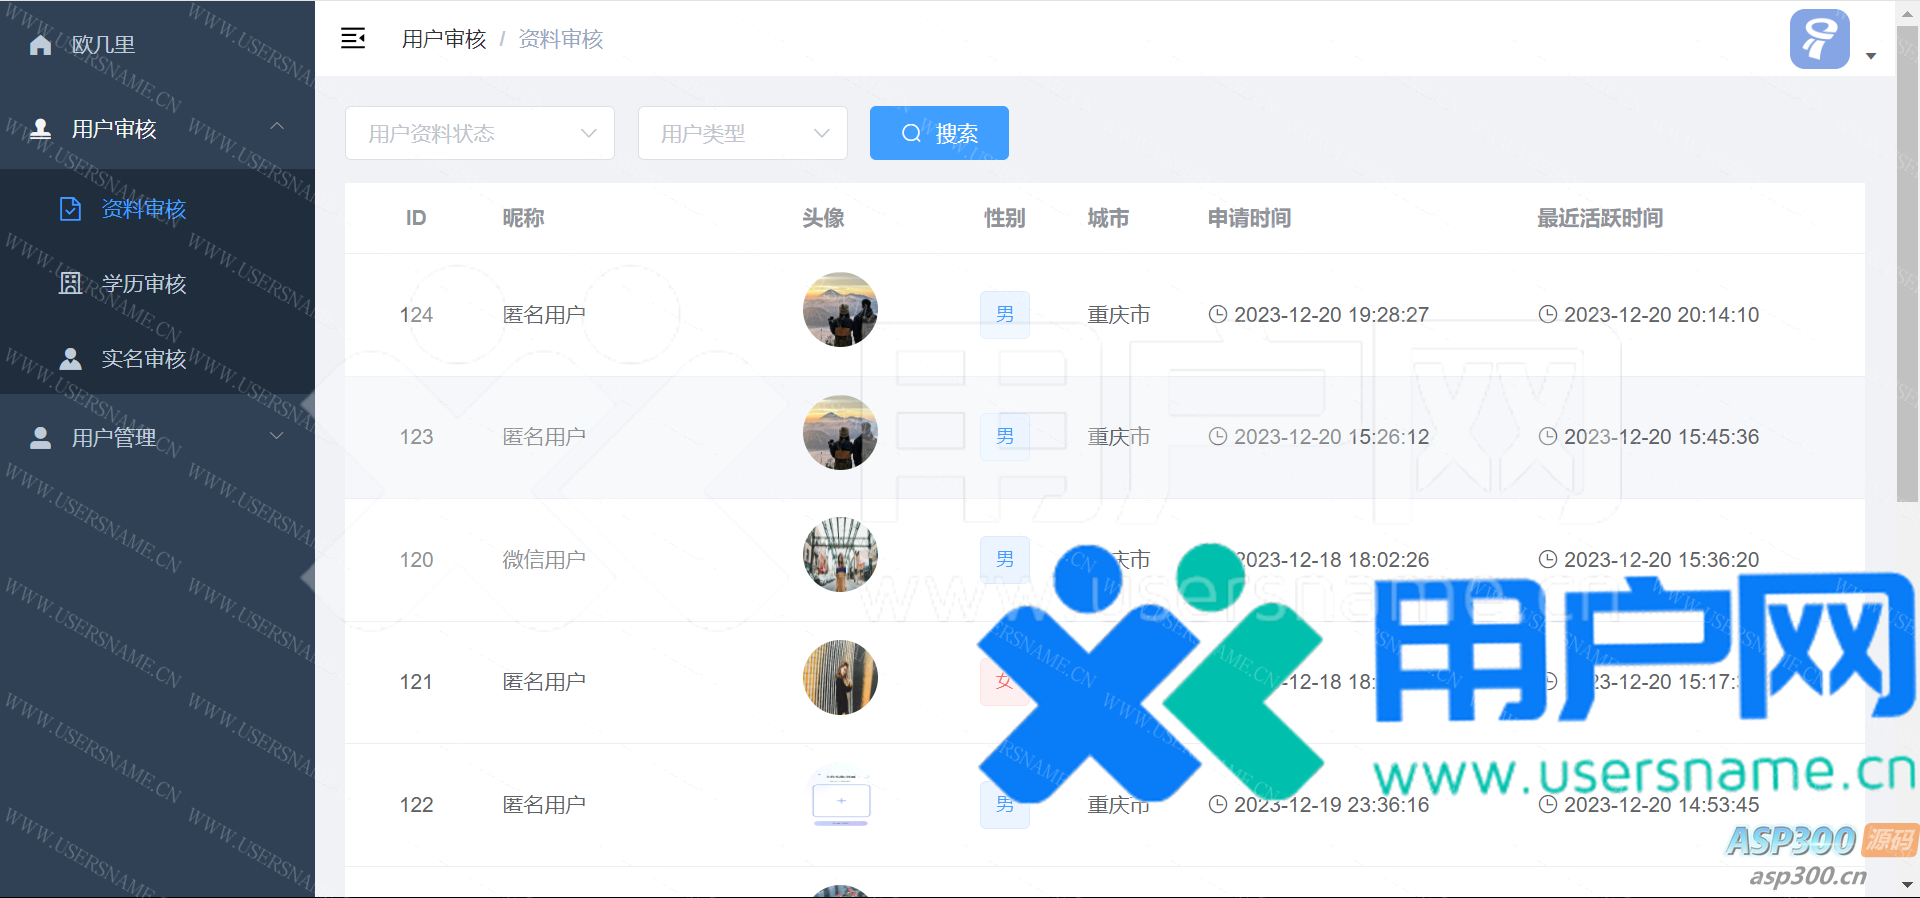Image resolution: width=1920 pixels, height=898 pixels.
Task: Click the 用户审核 breadcrumb link
Action: (x=444, y=39)
